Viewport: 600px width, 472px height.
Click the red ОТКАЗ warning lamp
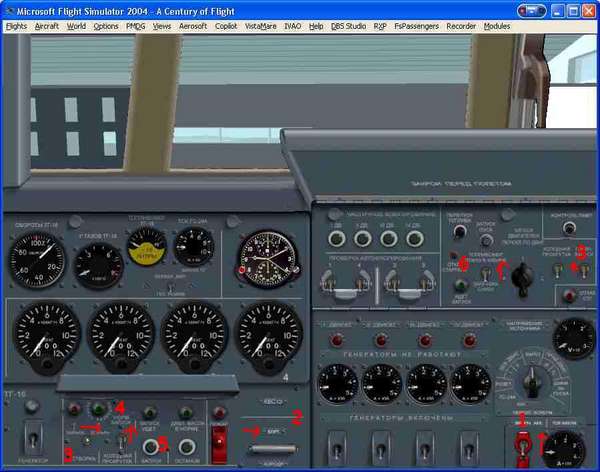click(x=569, y=296)
